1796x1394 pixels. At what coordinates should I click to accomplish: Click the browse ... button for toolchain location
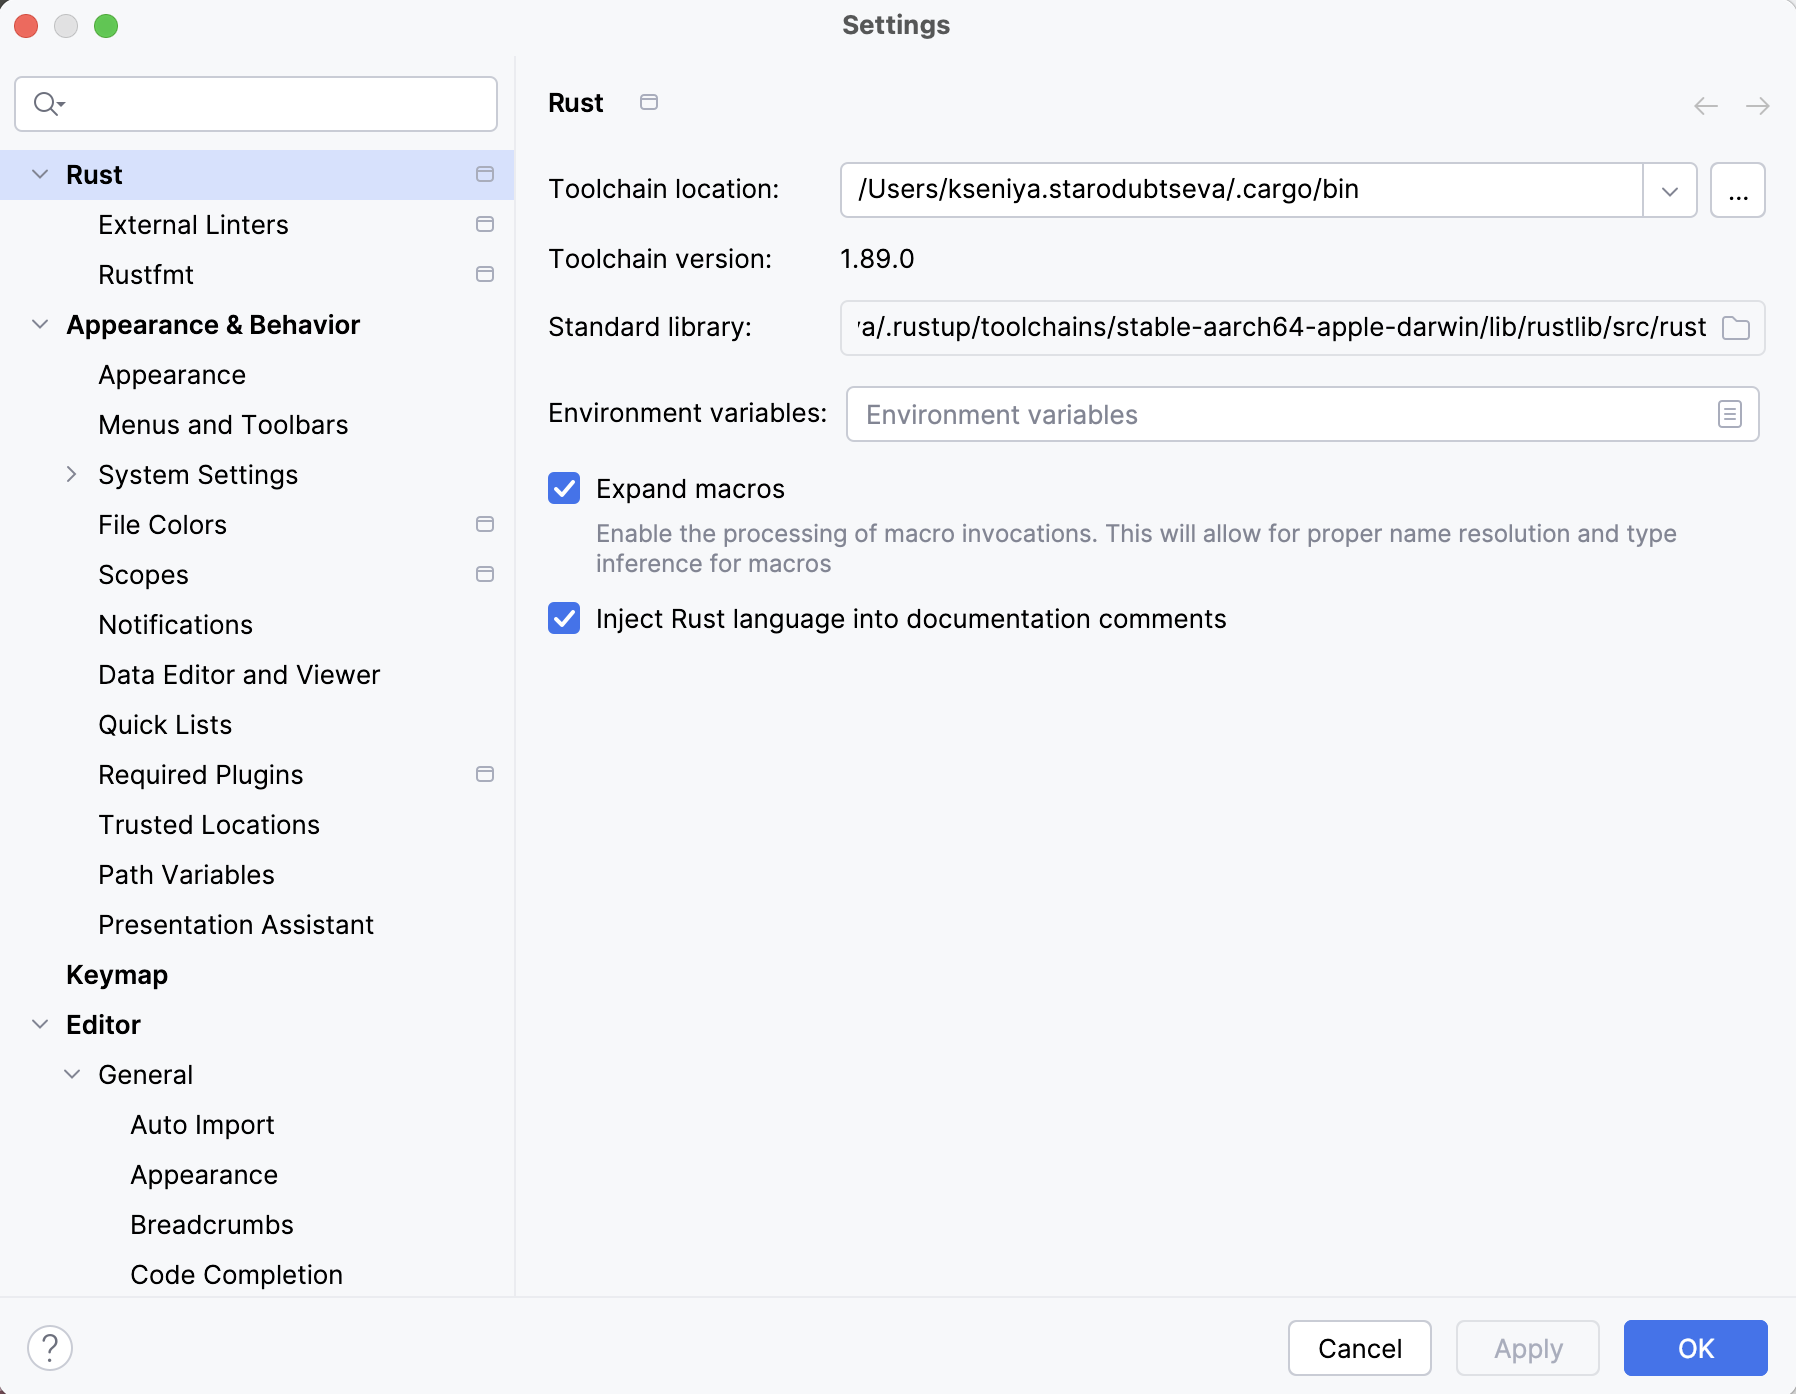1737,190
